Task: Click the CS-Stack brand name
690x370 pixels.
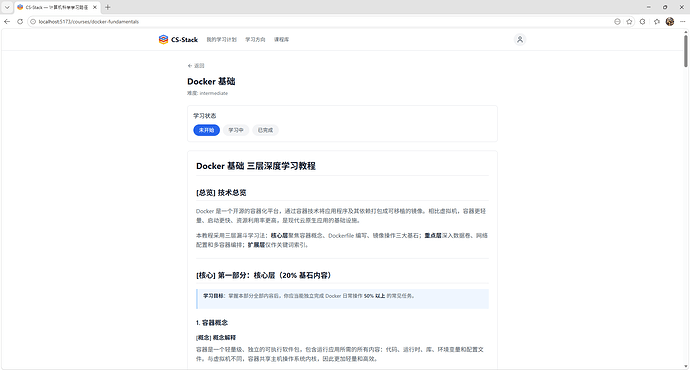Action: tap(184, 40)
